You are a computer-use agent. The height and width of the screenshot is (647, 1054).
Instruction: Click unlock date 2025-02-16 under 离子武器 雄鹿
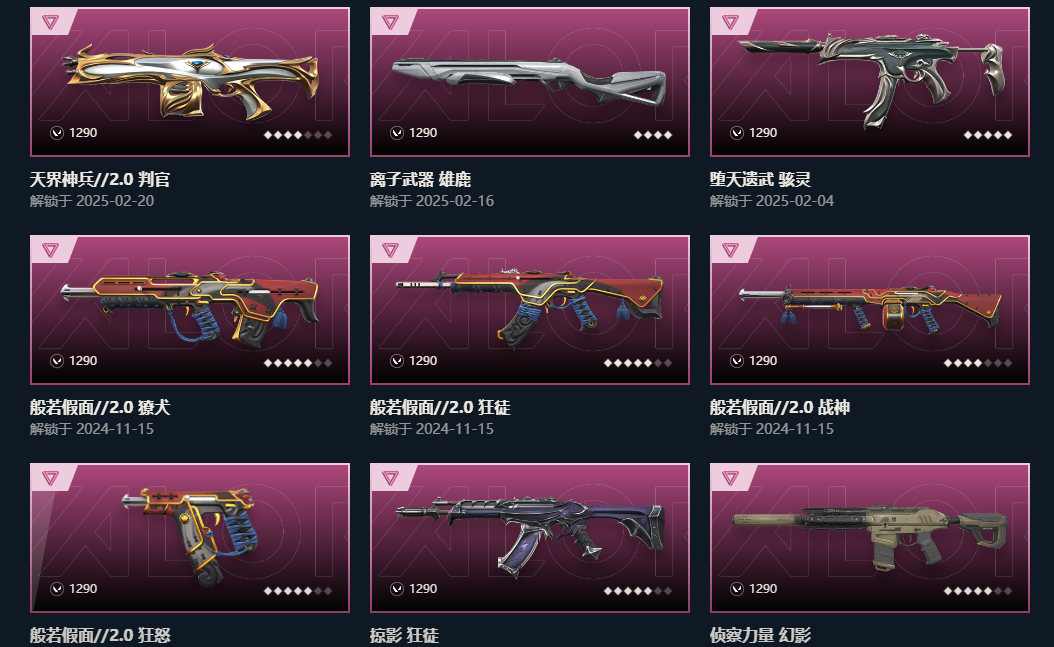tap(454, 201)
